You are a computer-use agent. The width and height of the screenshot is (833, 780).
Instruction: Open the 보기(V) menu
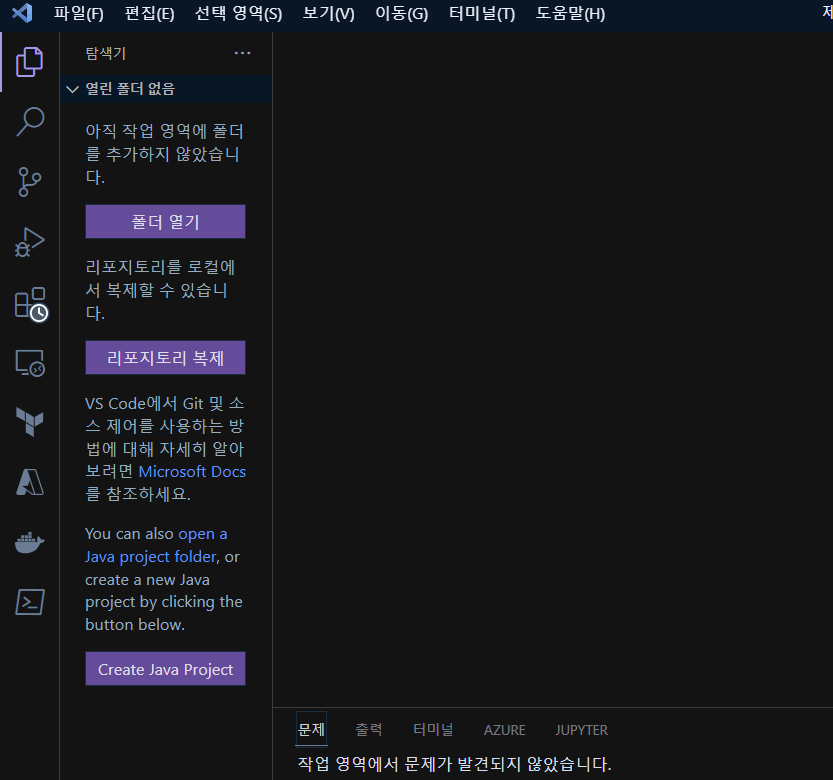point(328,13)
